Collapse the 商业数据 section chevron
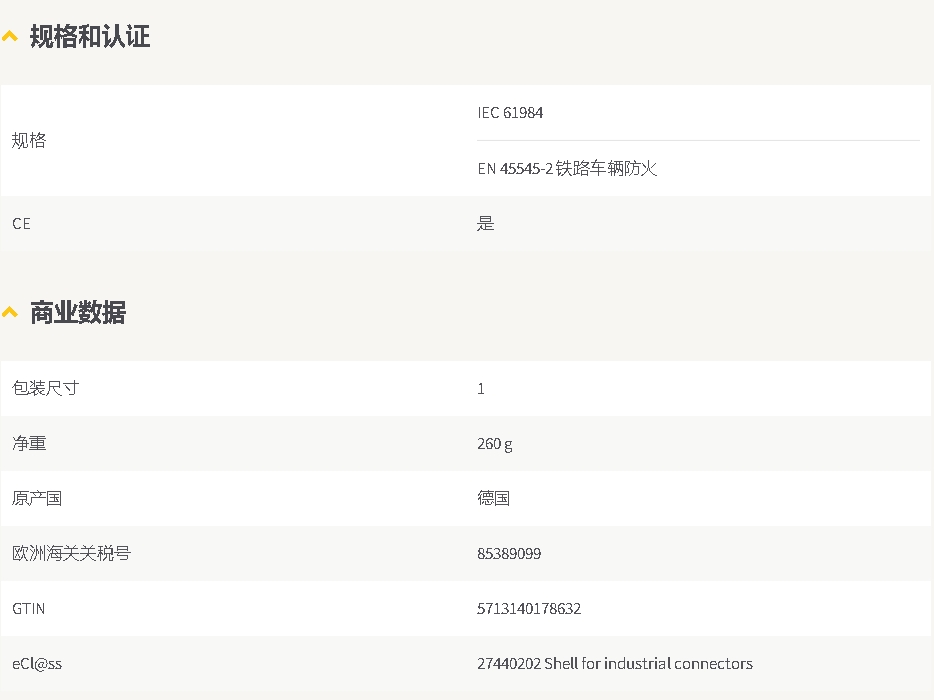934x700 pixels. click(x=10, y=312)
